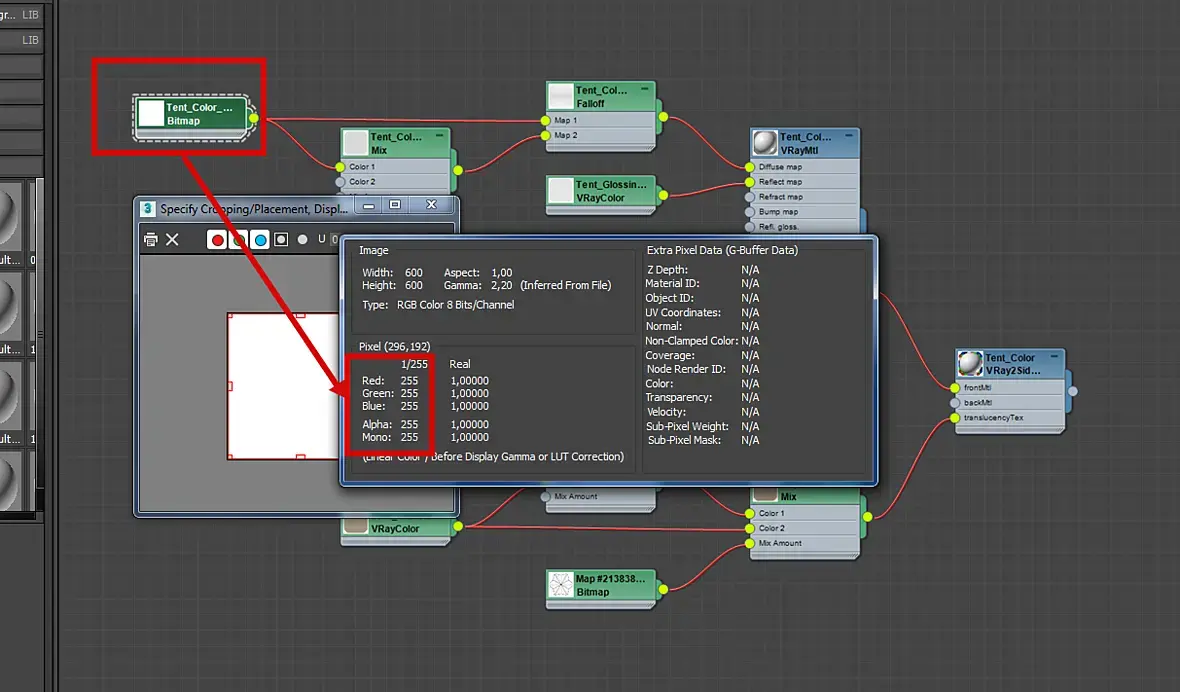Click the left crop handle on the bitmap preview
Image resolution: width=1180 pixels, height=692 pixels.
click(230, 386)
